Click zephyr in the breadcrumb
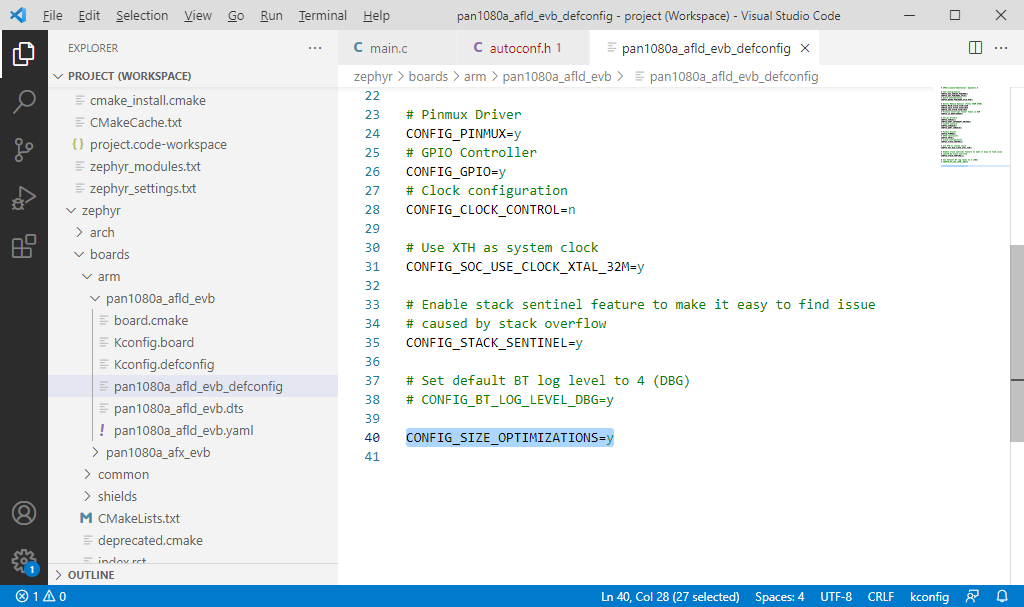 (373, 76)
